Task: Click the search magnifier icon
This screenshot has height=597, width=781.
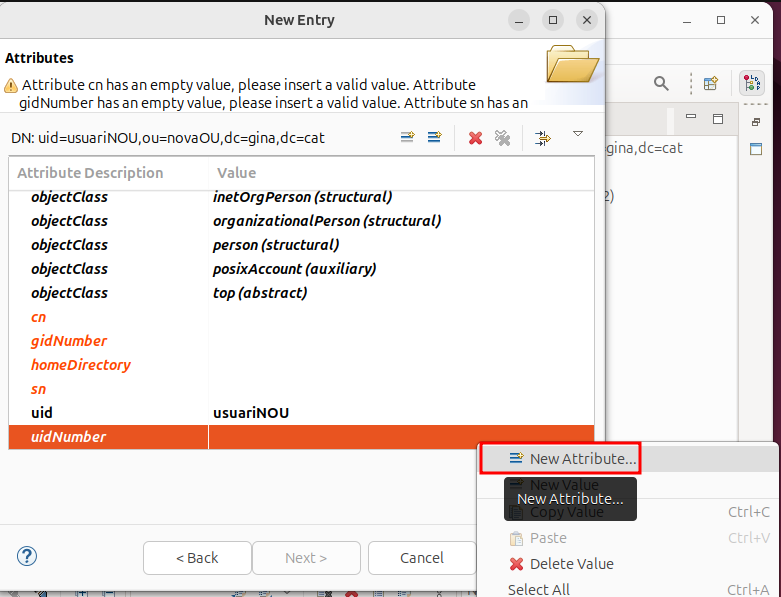Action: [x=661, y=84]
